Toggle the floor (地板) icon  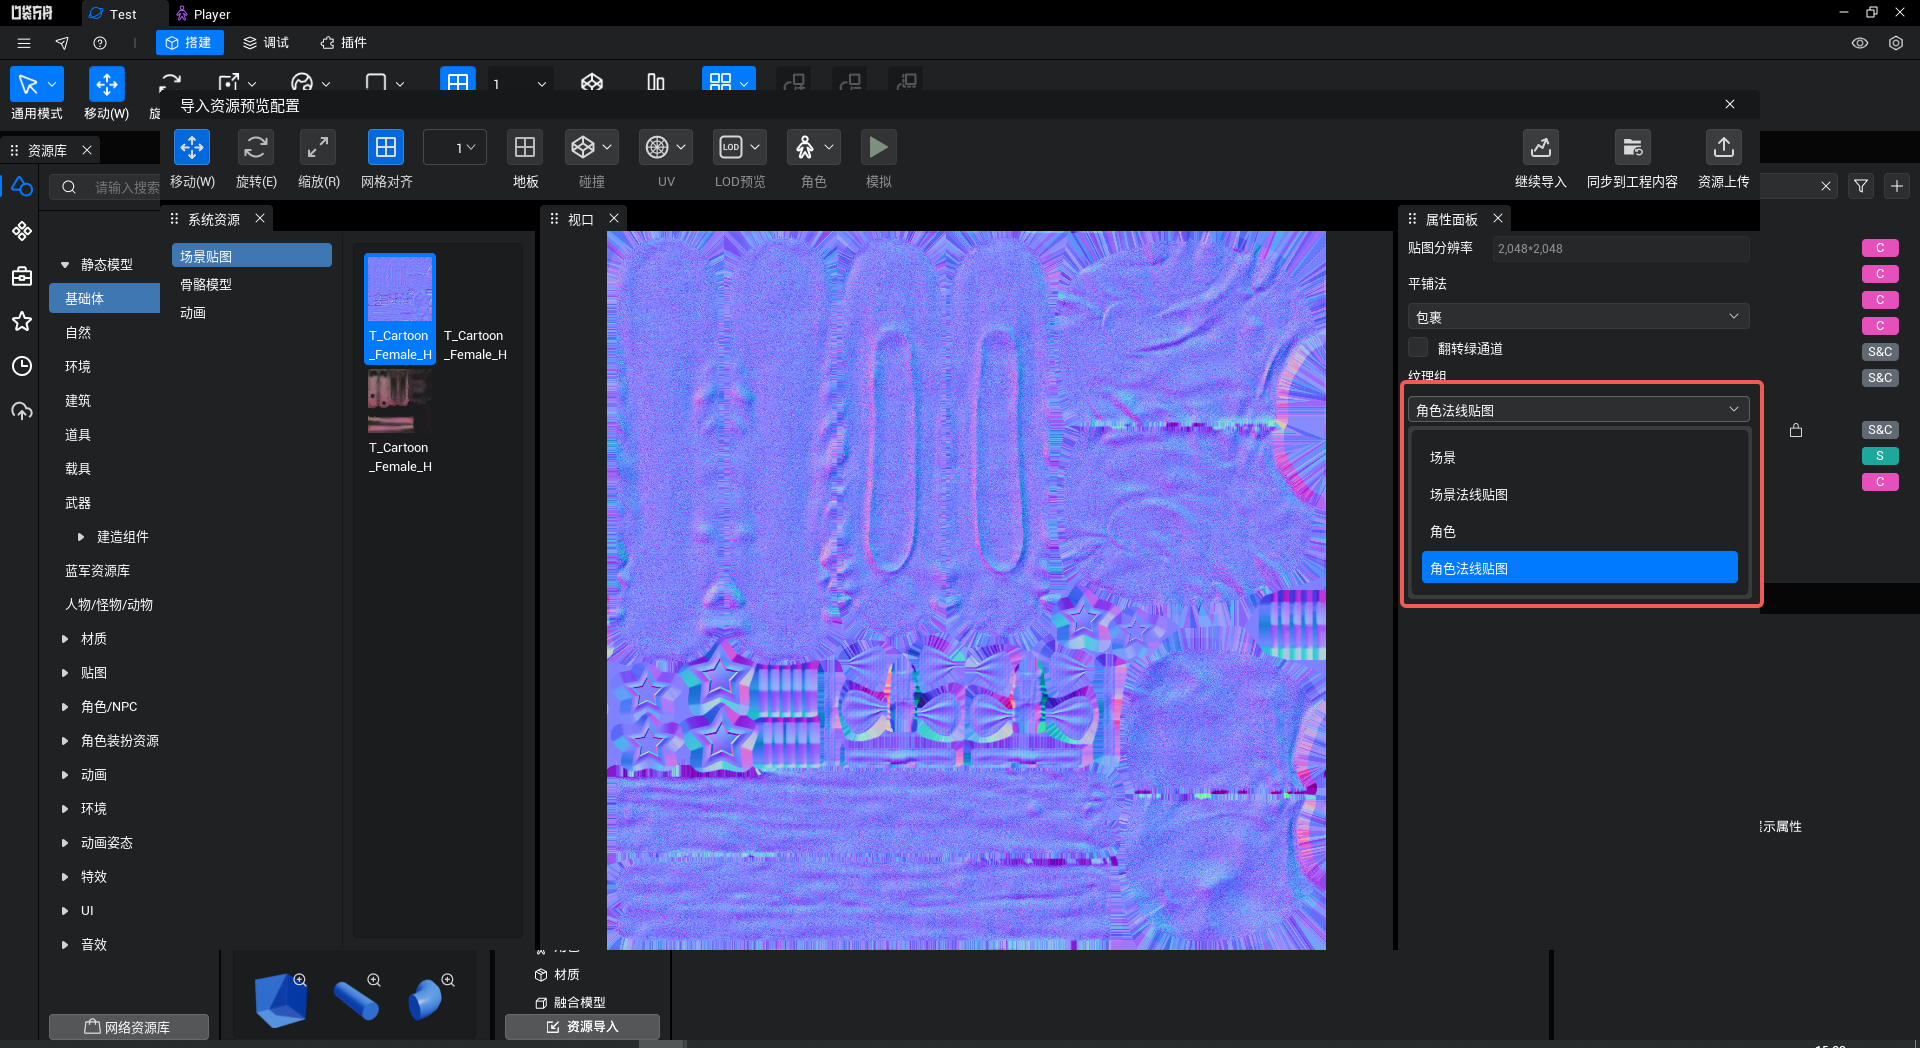(x=525, y=148)
